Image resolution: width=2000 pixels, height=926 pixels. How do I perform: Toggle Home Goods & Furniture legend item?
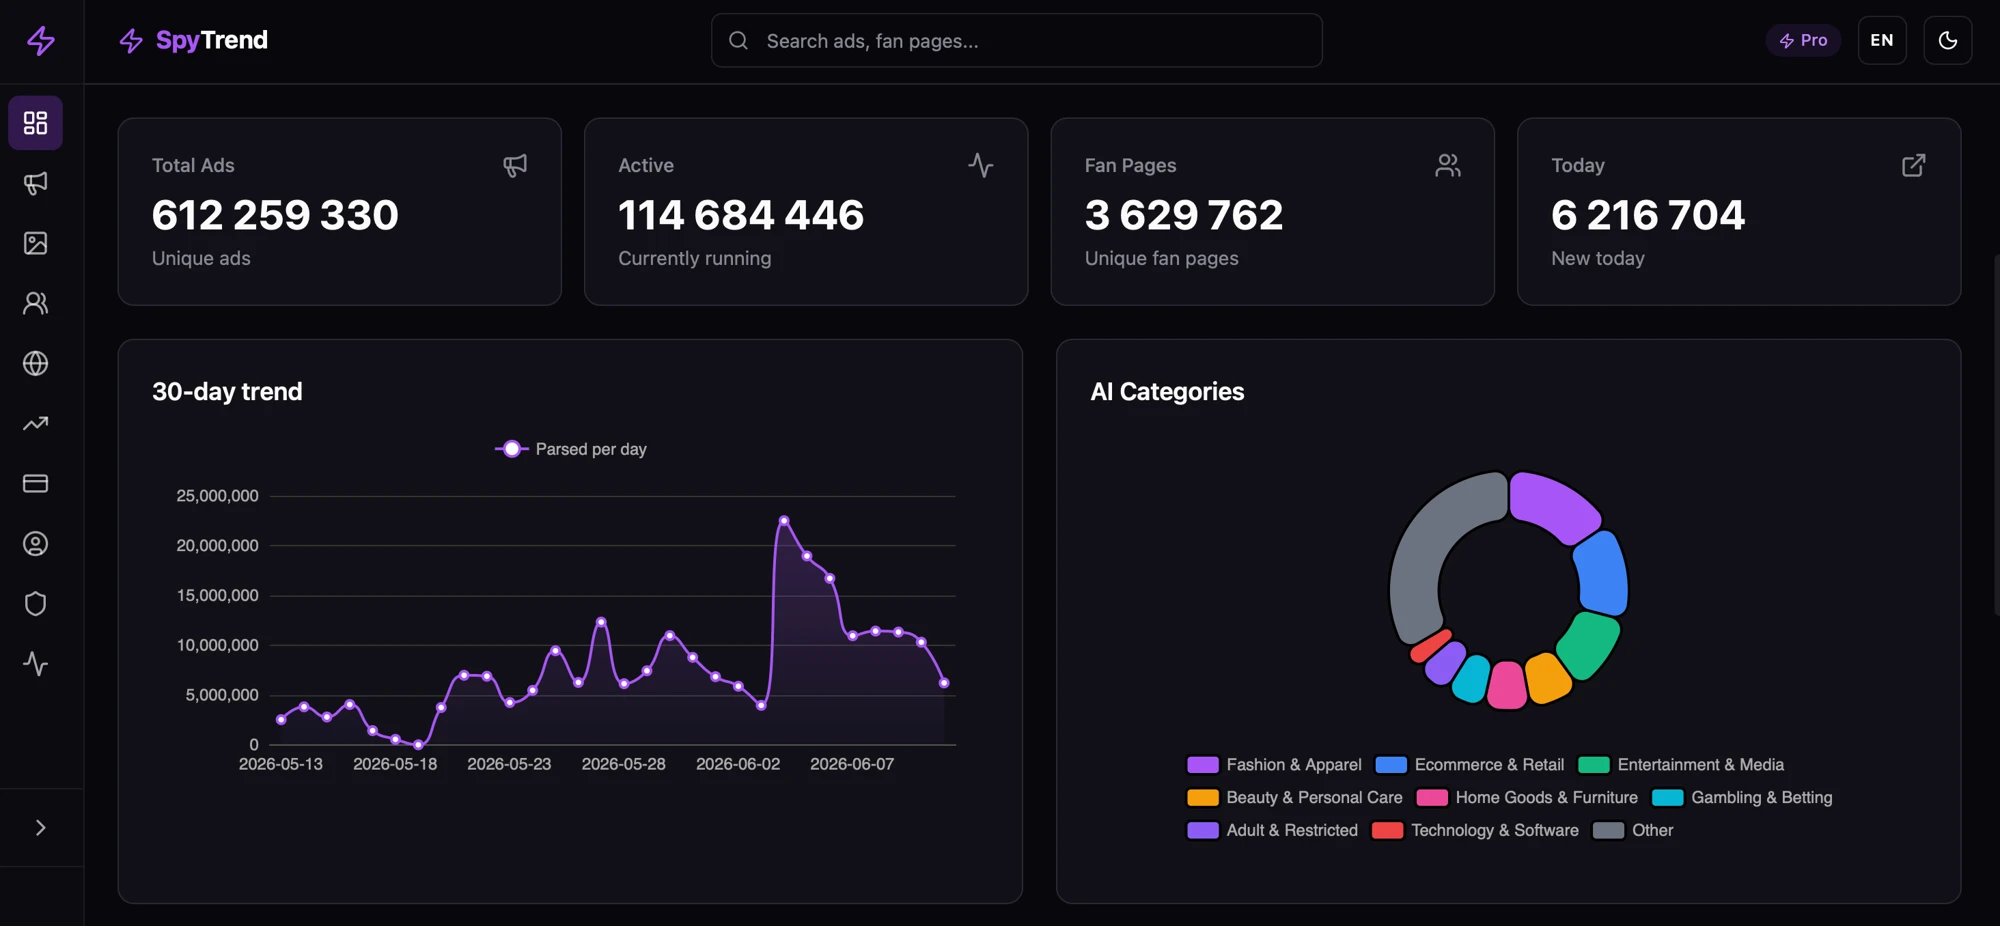(x=1527, y=797)
